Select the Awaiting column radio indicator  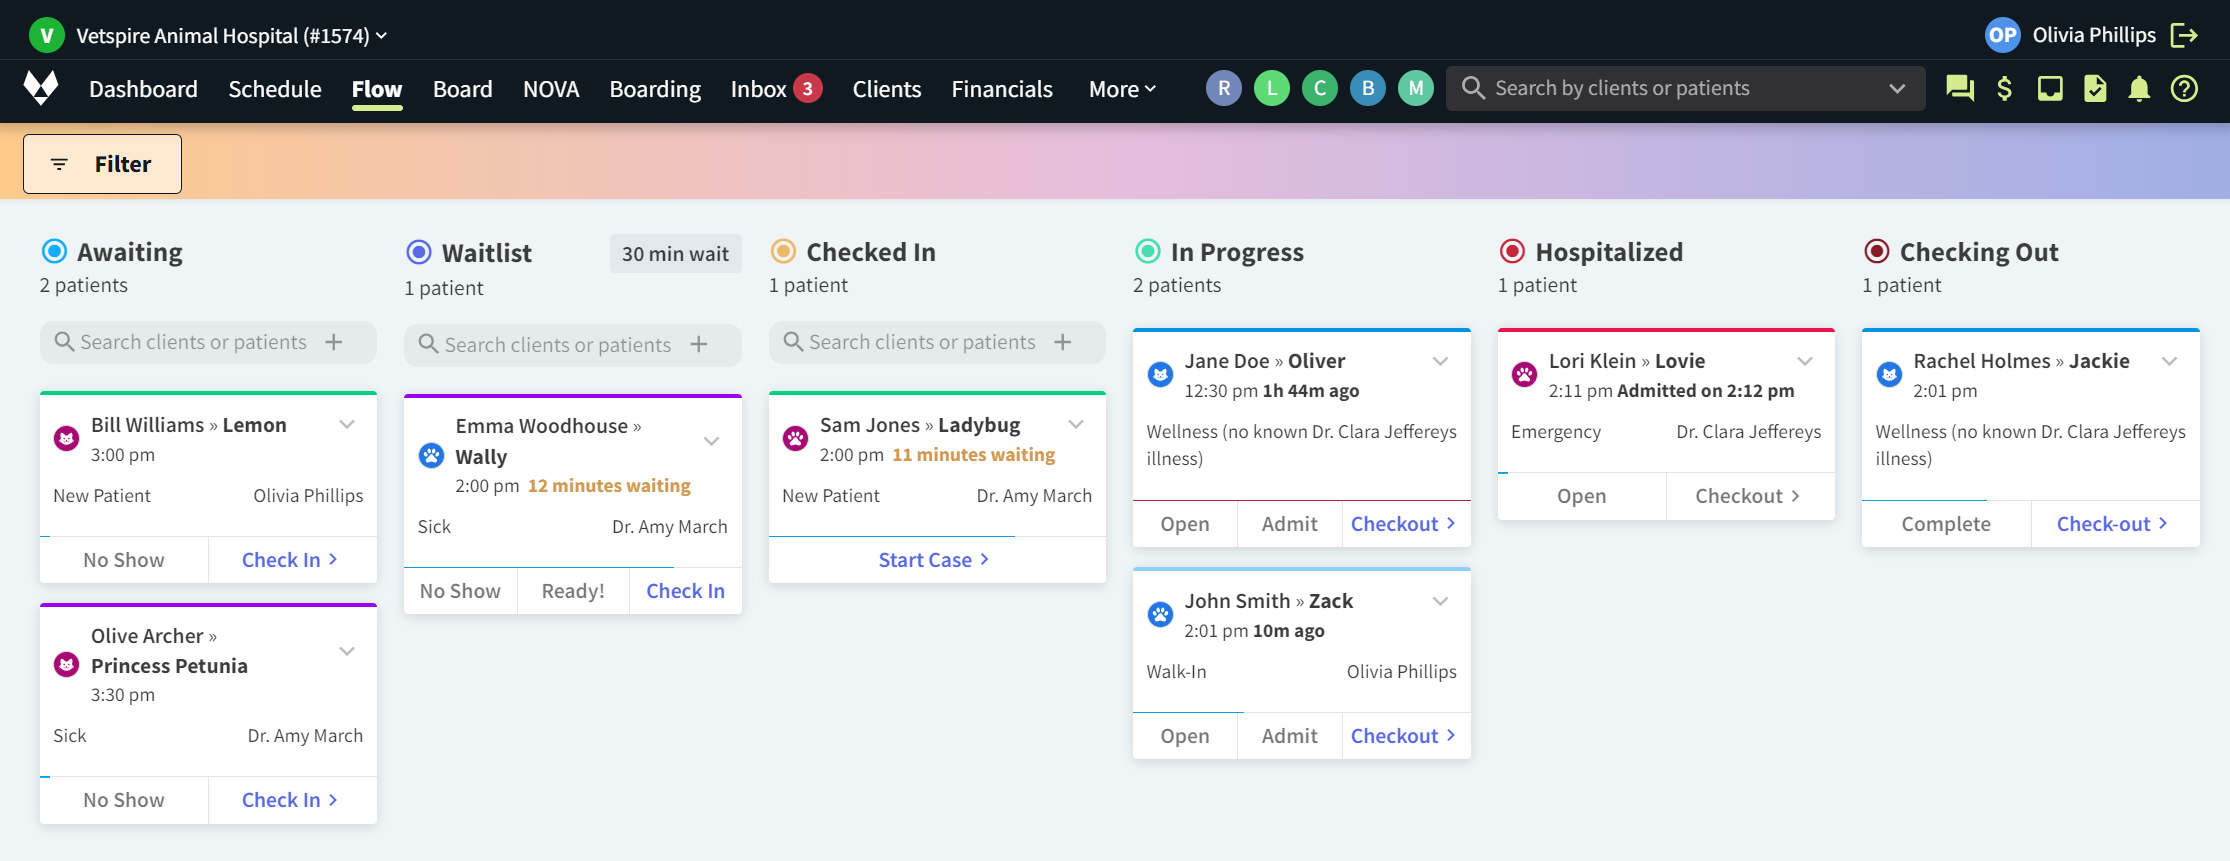pos(54,251)
